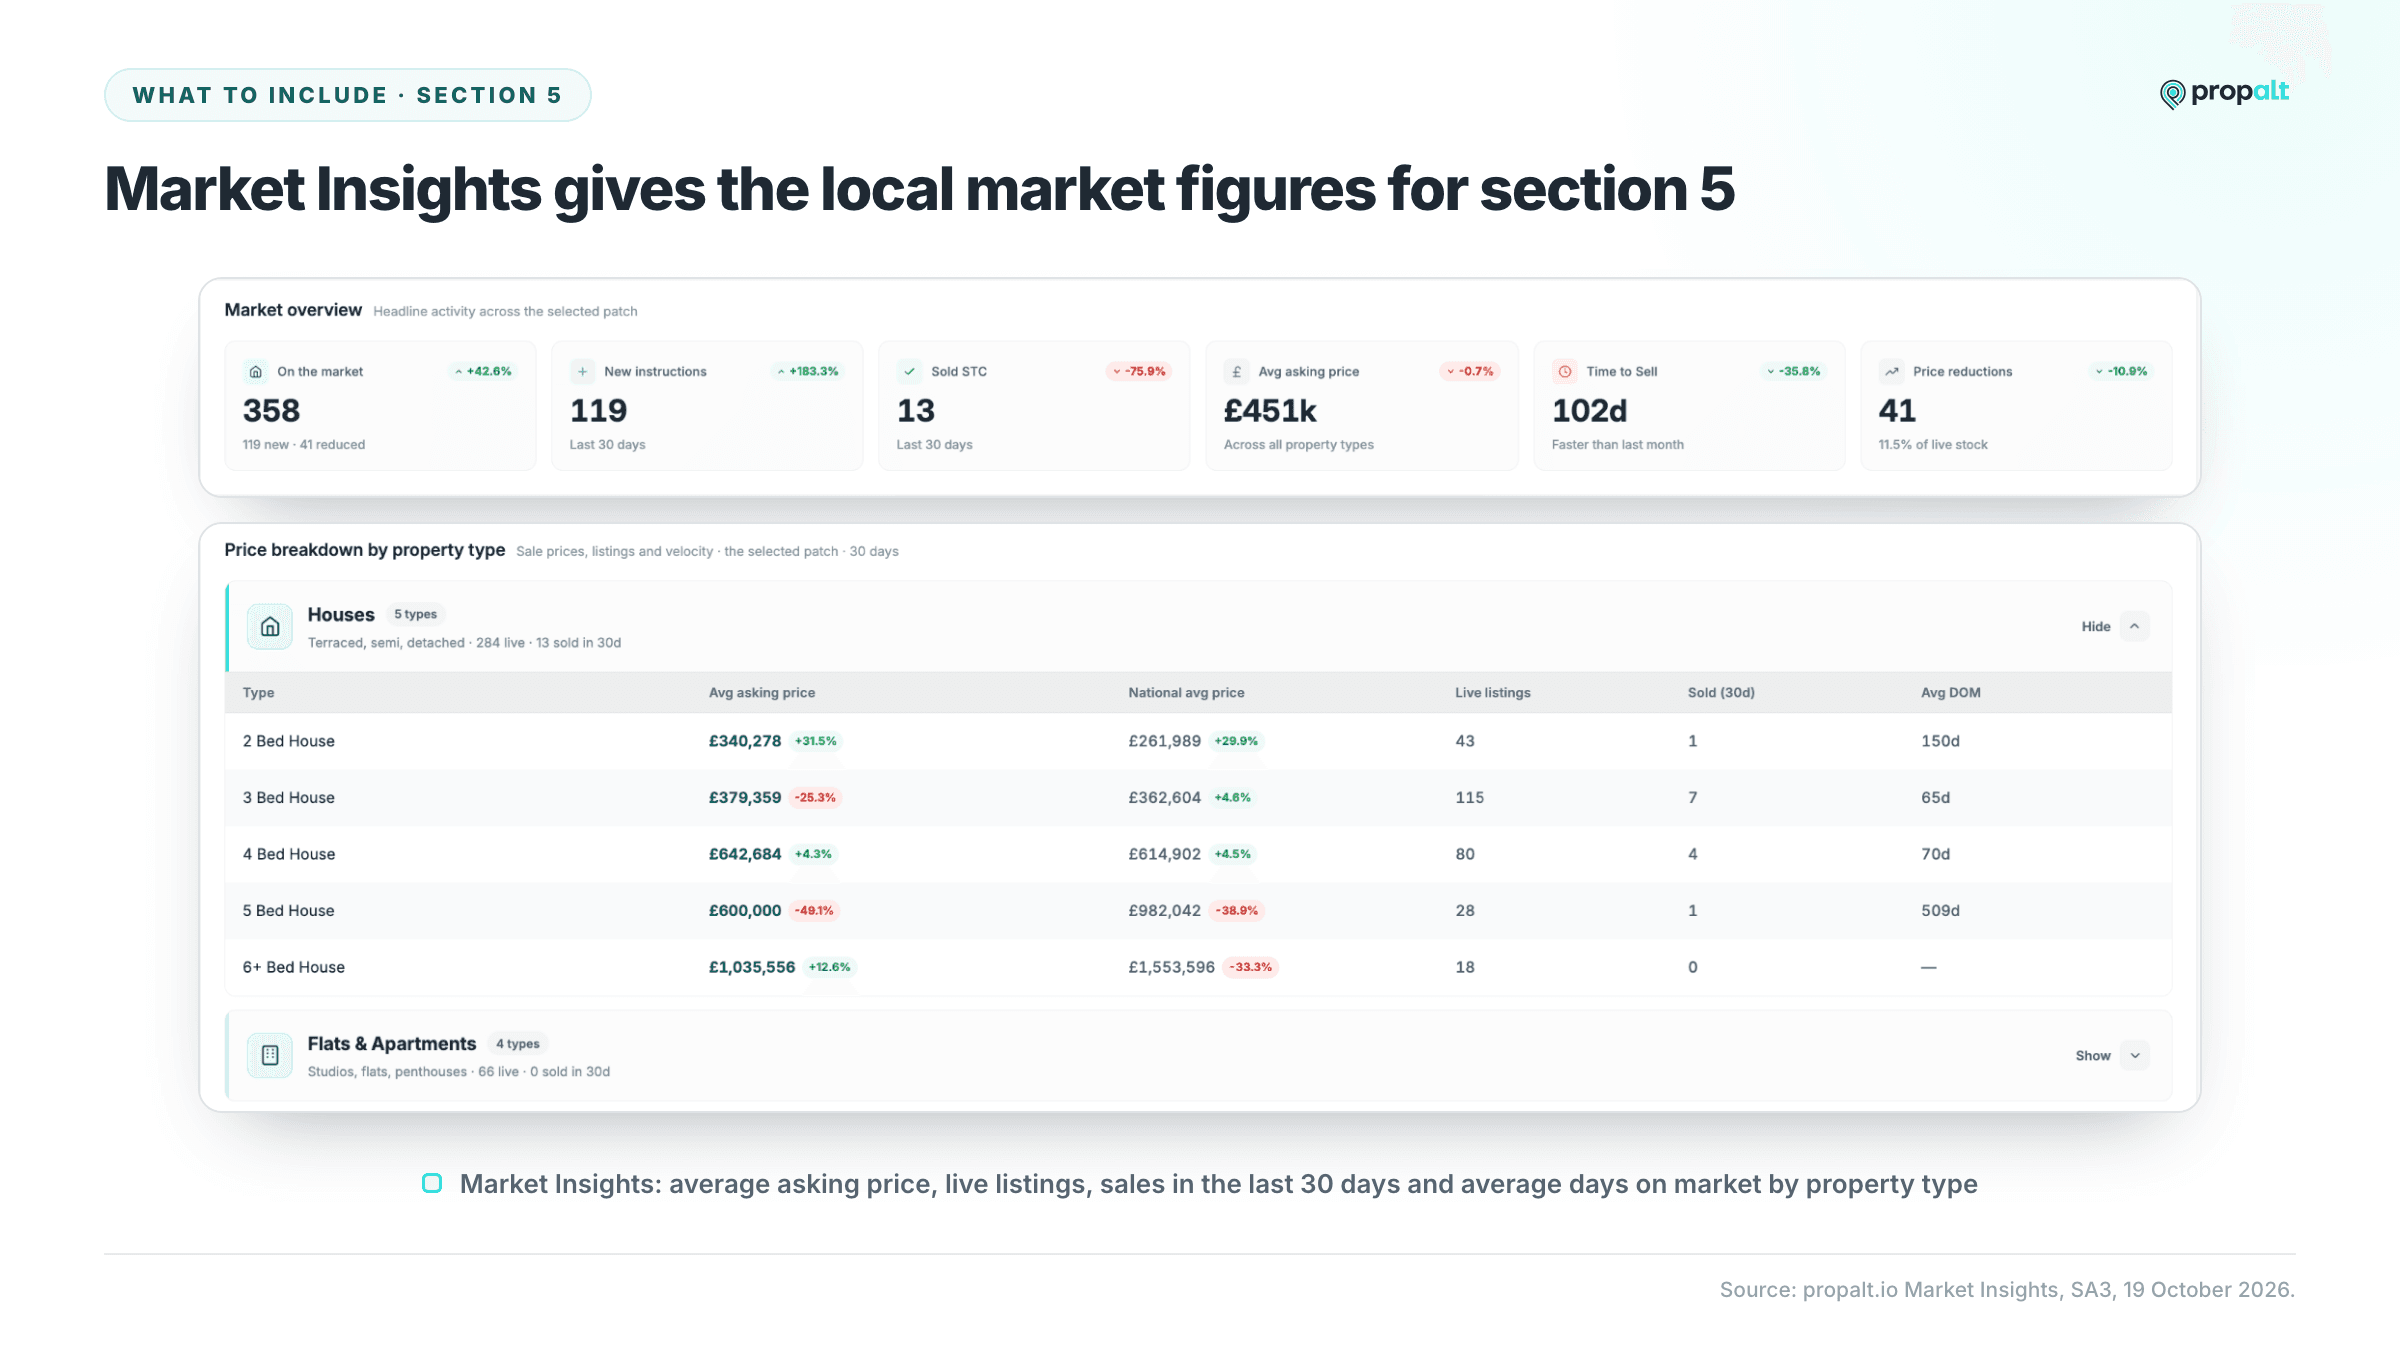Click the Live listings column header
This screenshot has height=1350, width=2400.
pyautogui.click(x=1492, y=692)
